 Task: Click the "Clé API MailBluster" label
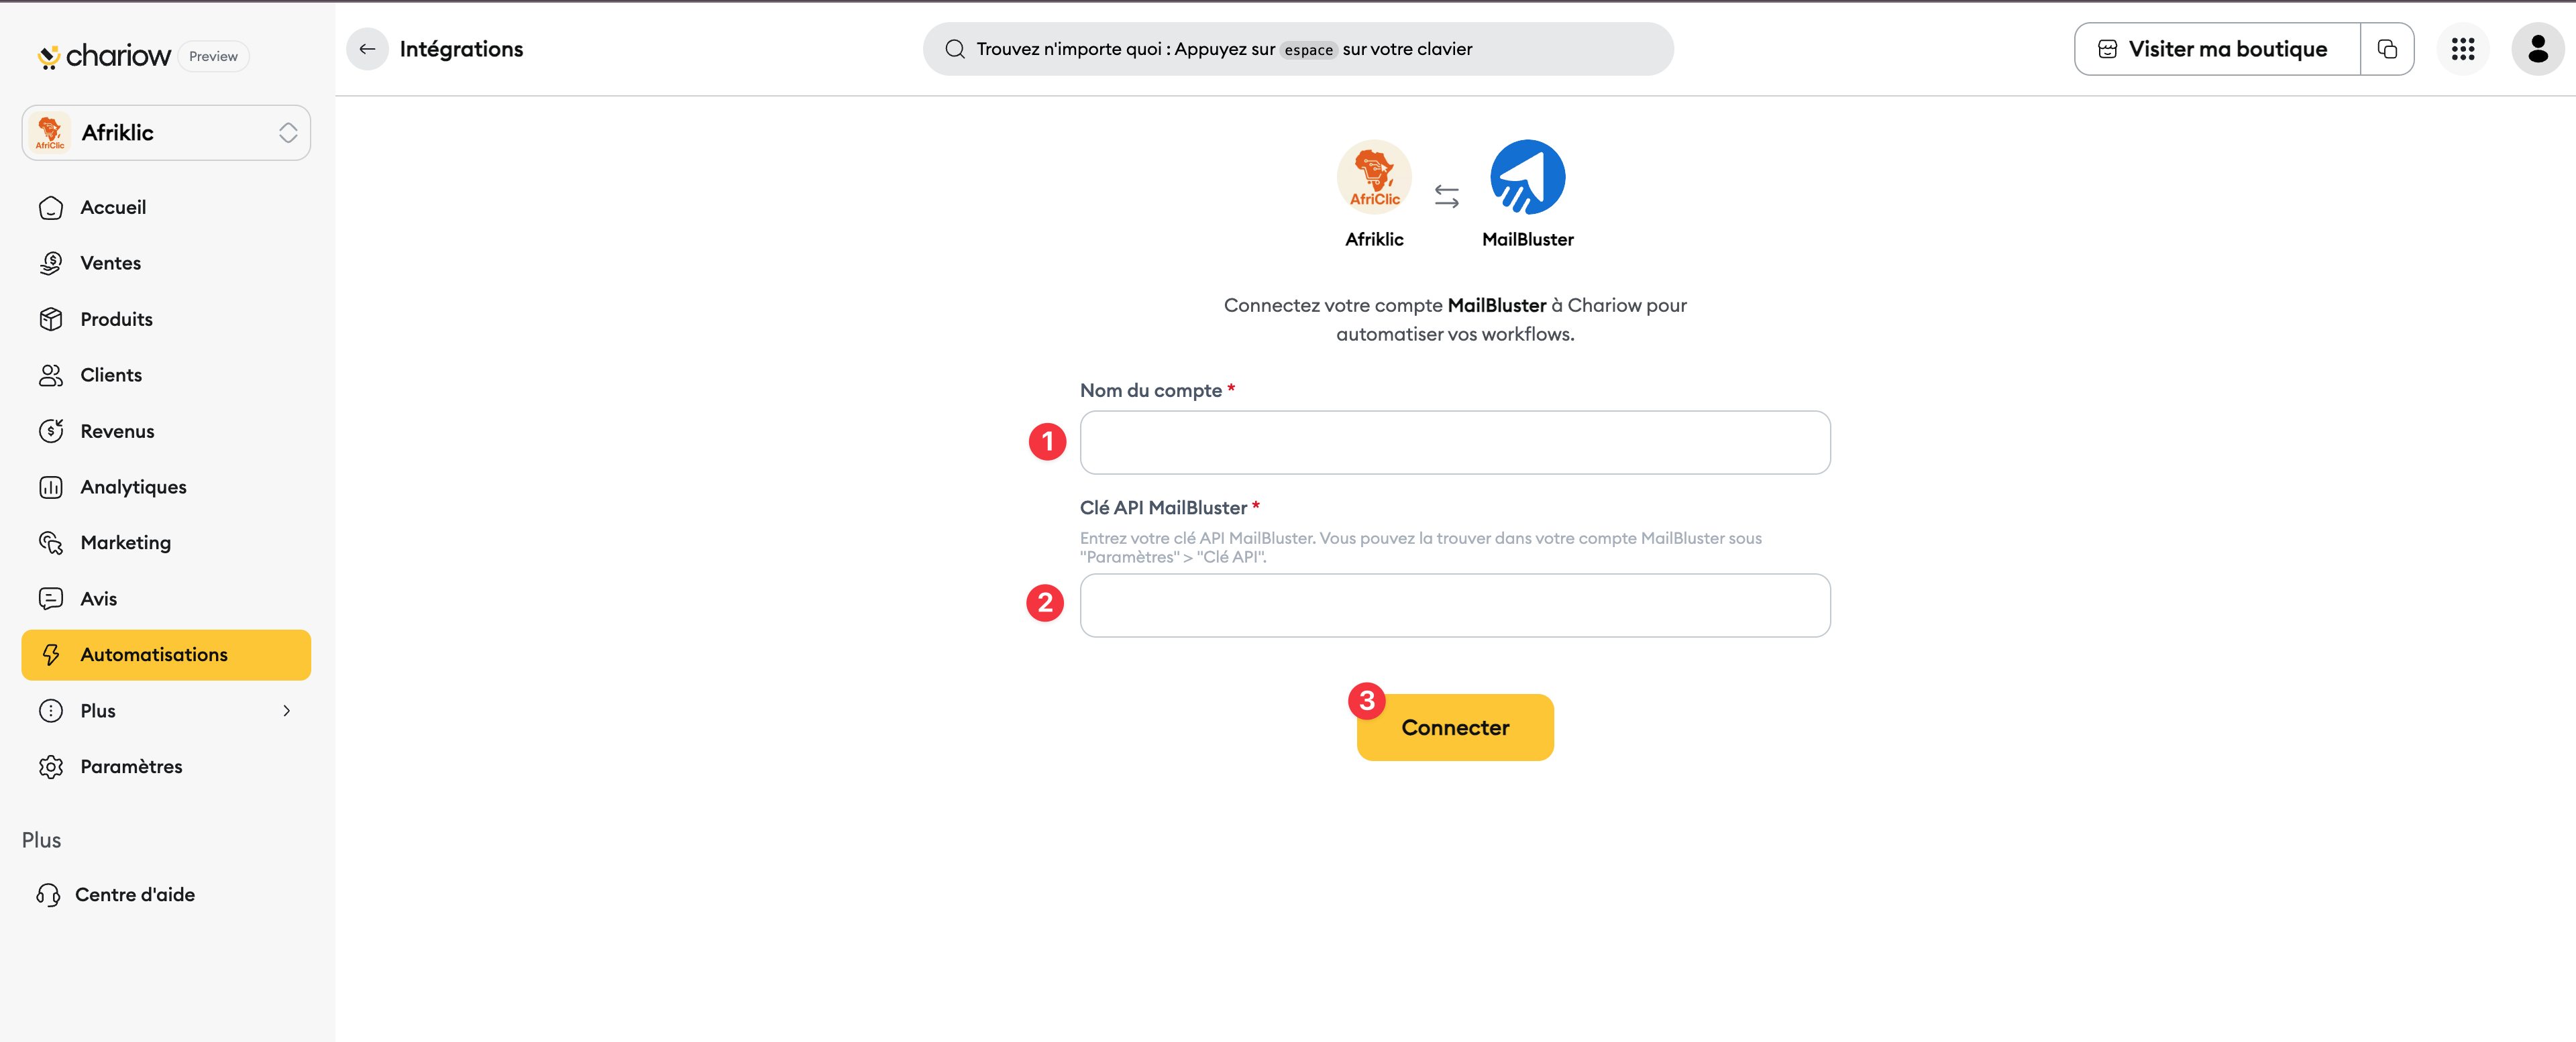pyautogui.click(x=1163, y=507)
